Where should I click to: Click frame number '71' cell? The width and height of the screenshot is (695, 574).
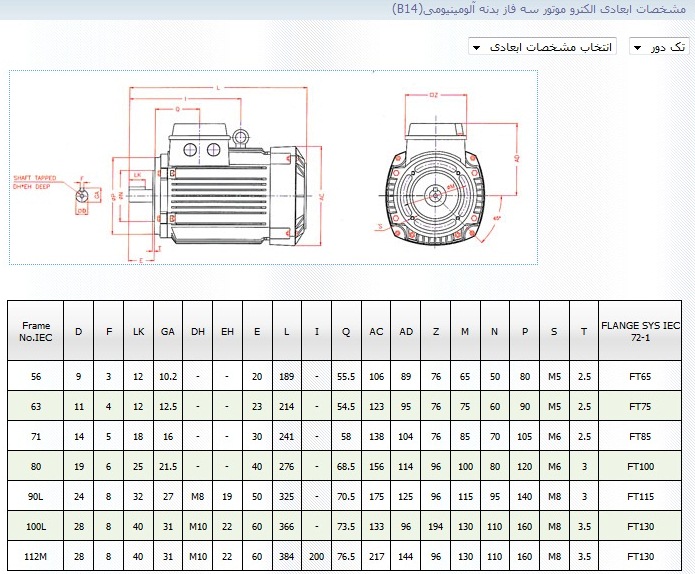click(x=36, y=437)
